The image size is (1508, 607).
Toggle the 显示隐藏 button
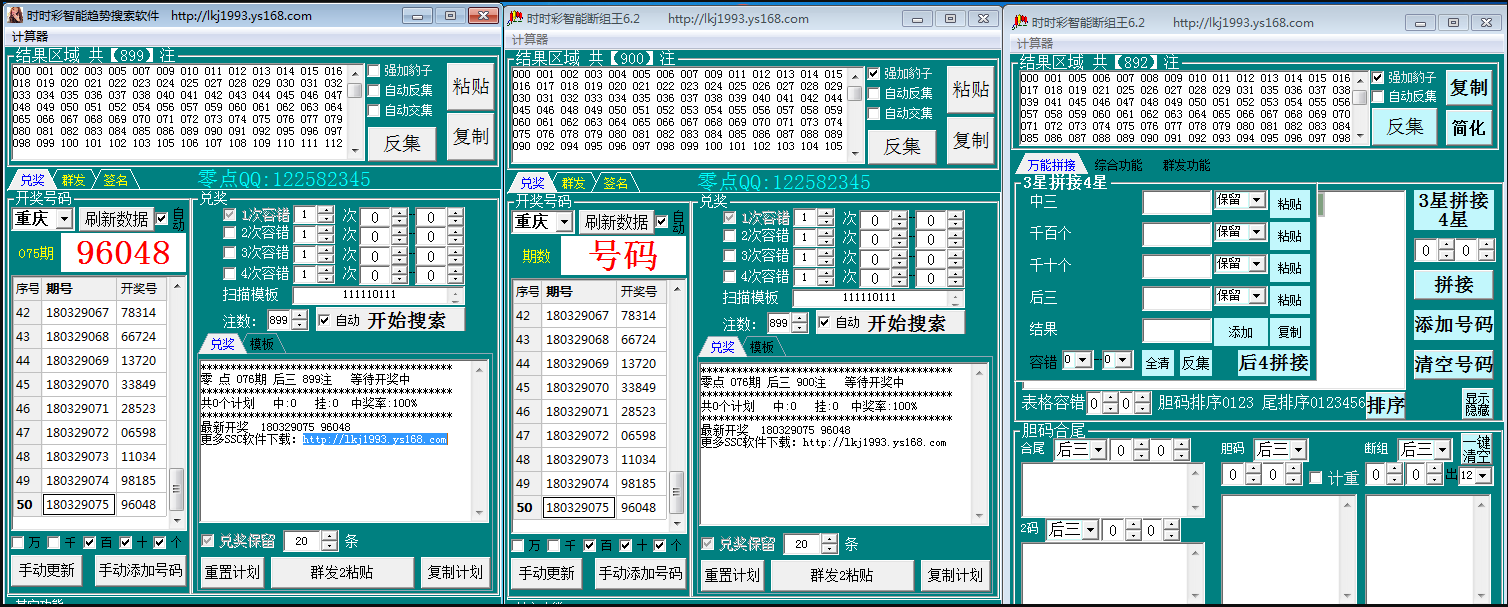pos(1476,403)
